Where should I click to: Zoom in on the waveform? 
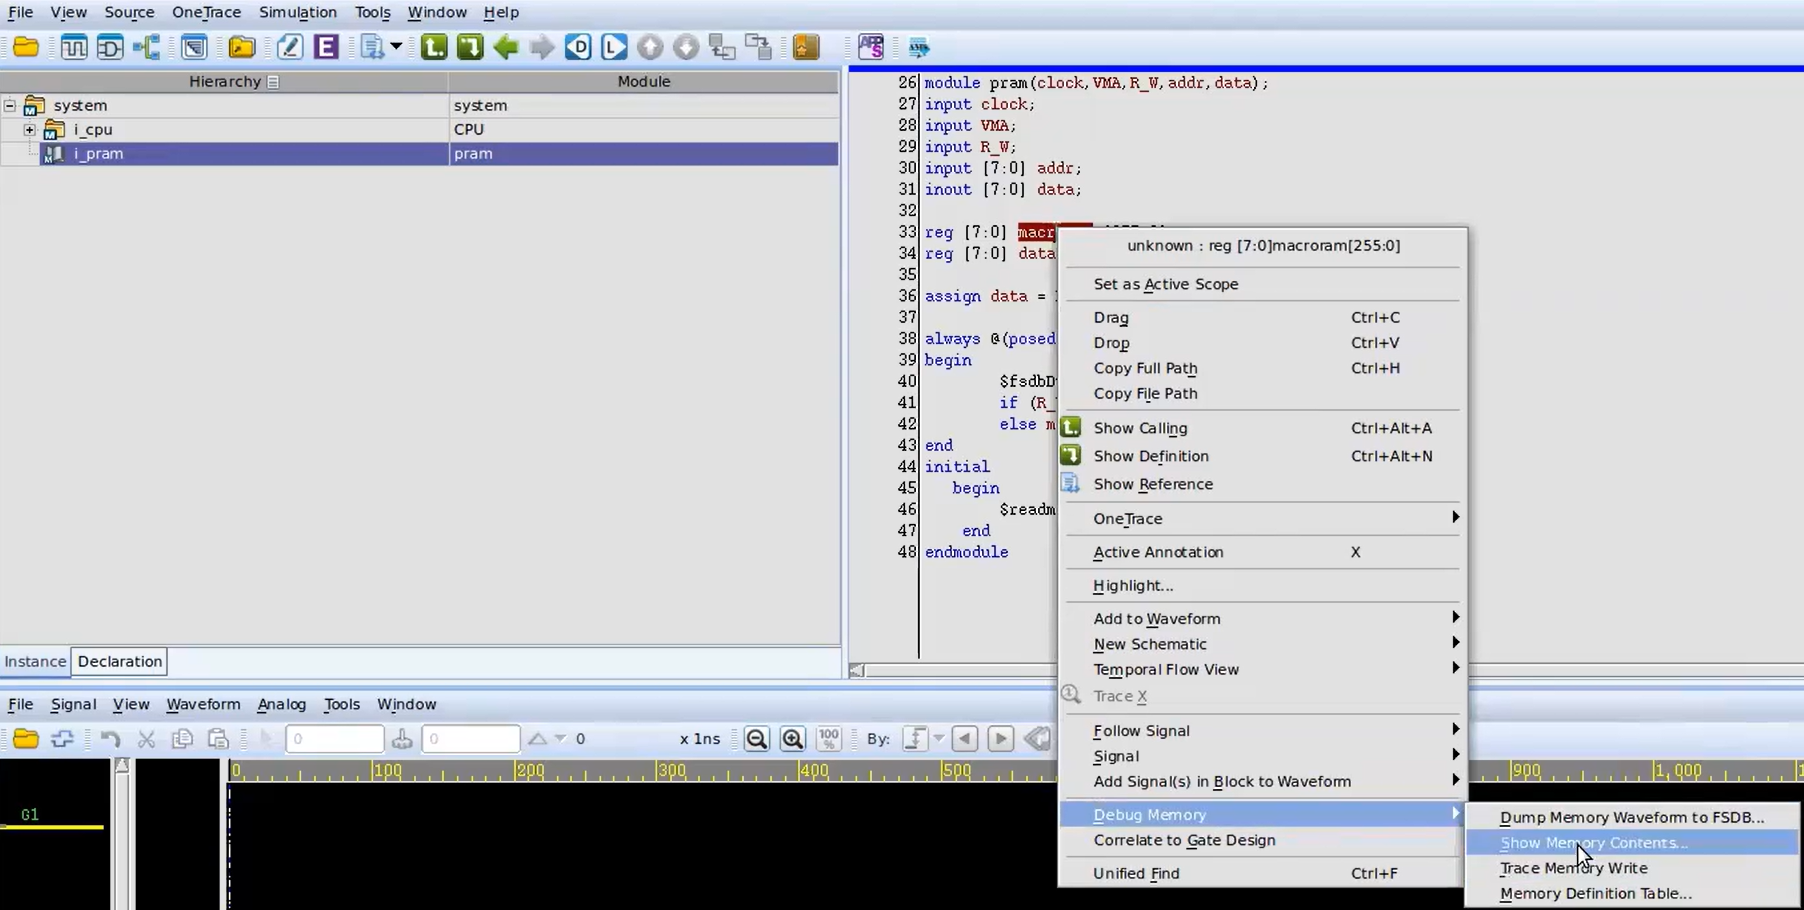(x=793, y=739)
